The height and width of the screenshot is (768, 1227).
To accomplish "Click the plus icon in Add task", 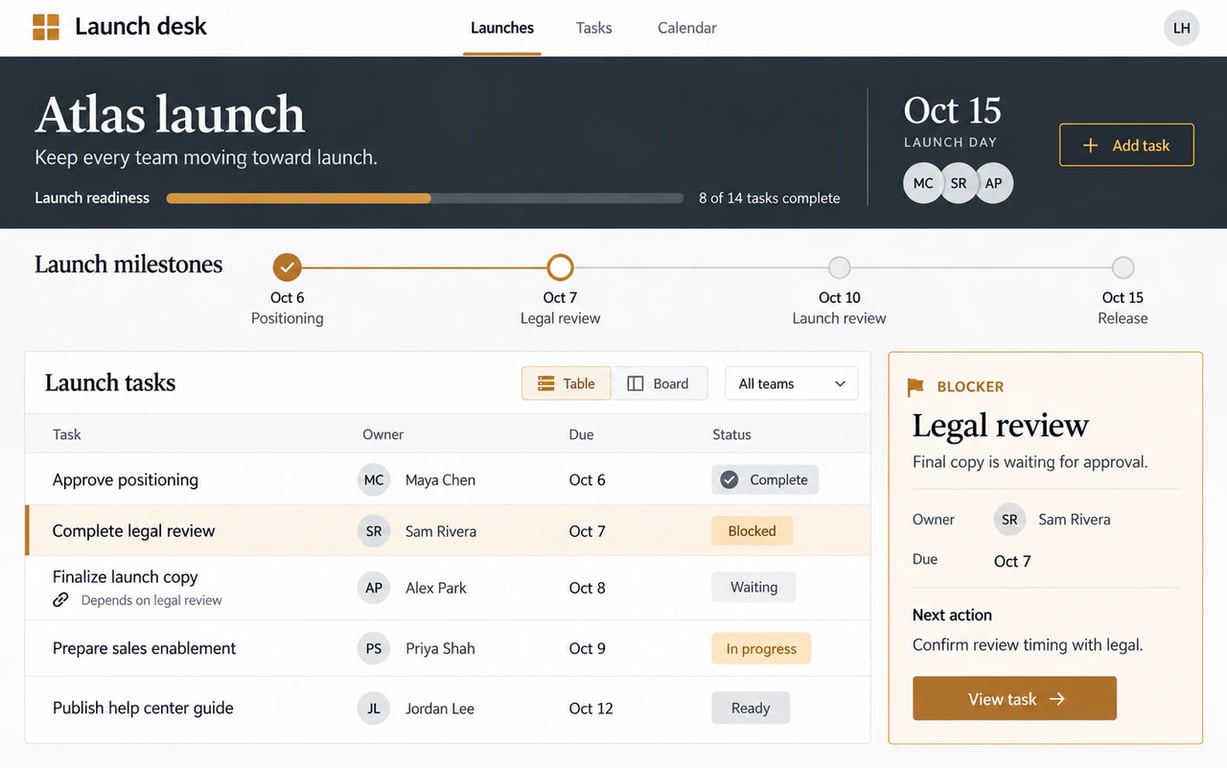I will point(1091,146).
